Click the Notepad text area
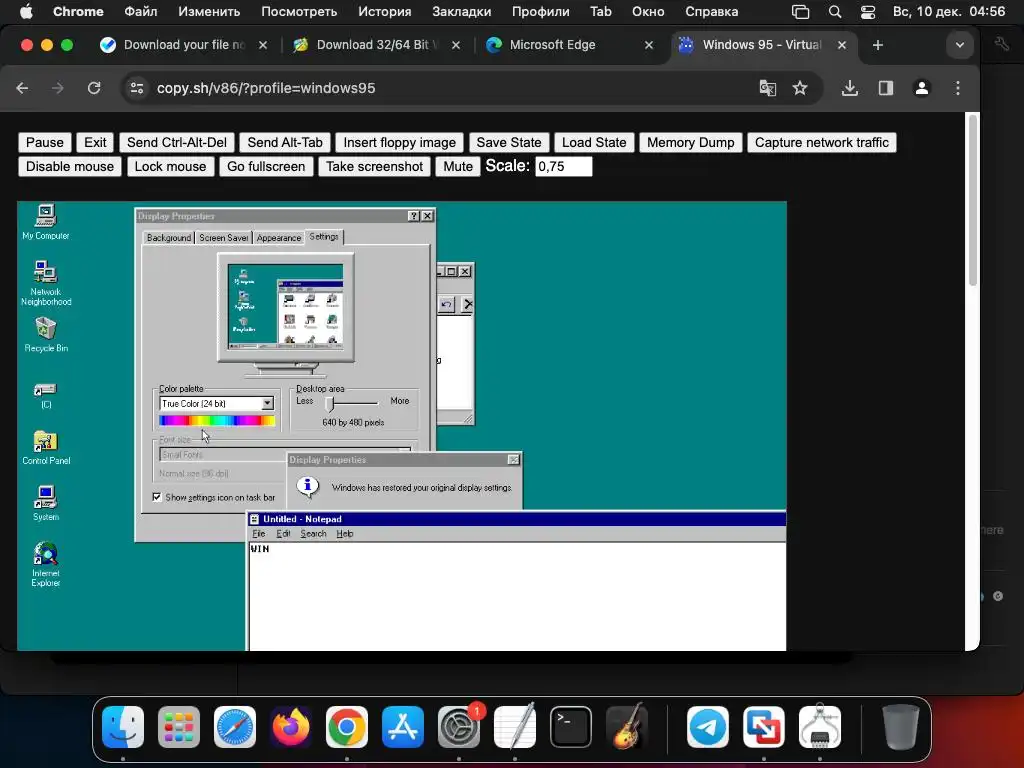Viewport: 1024px width, 768px height. click(517, 596)
